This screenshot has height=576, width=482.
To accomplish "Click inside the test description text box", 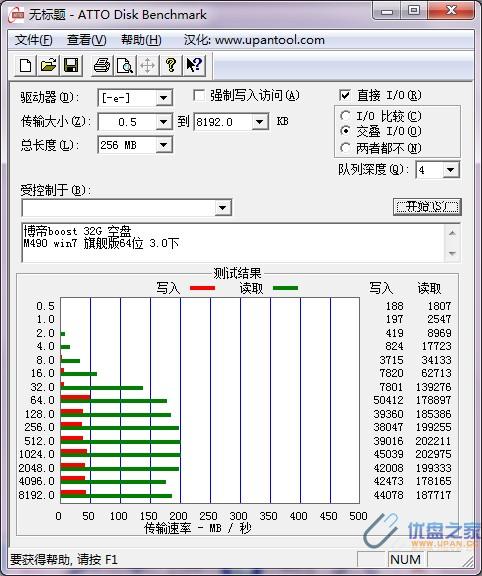I will point(234,242).
